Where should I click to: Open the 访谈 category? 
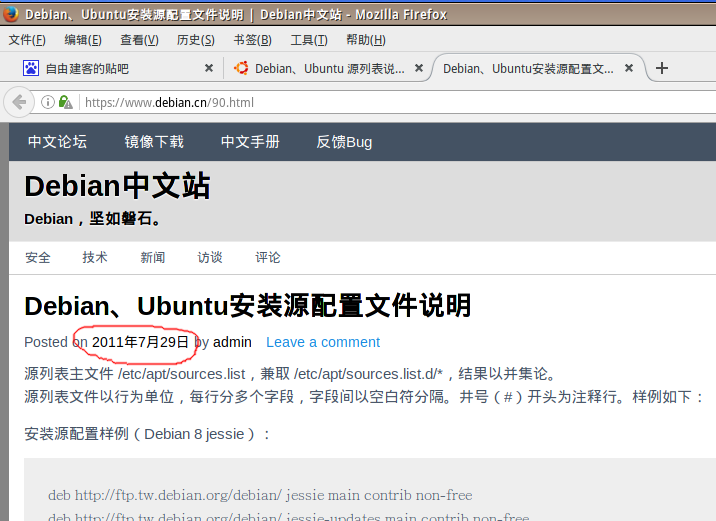(210, 258)
